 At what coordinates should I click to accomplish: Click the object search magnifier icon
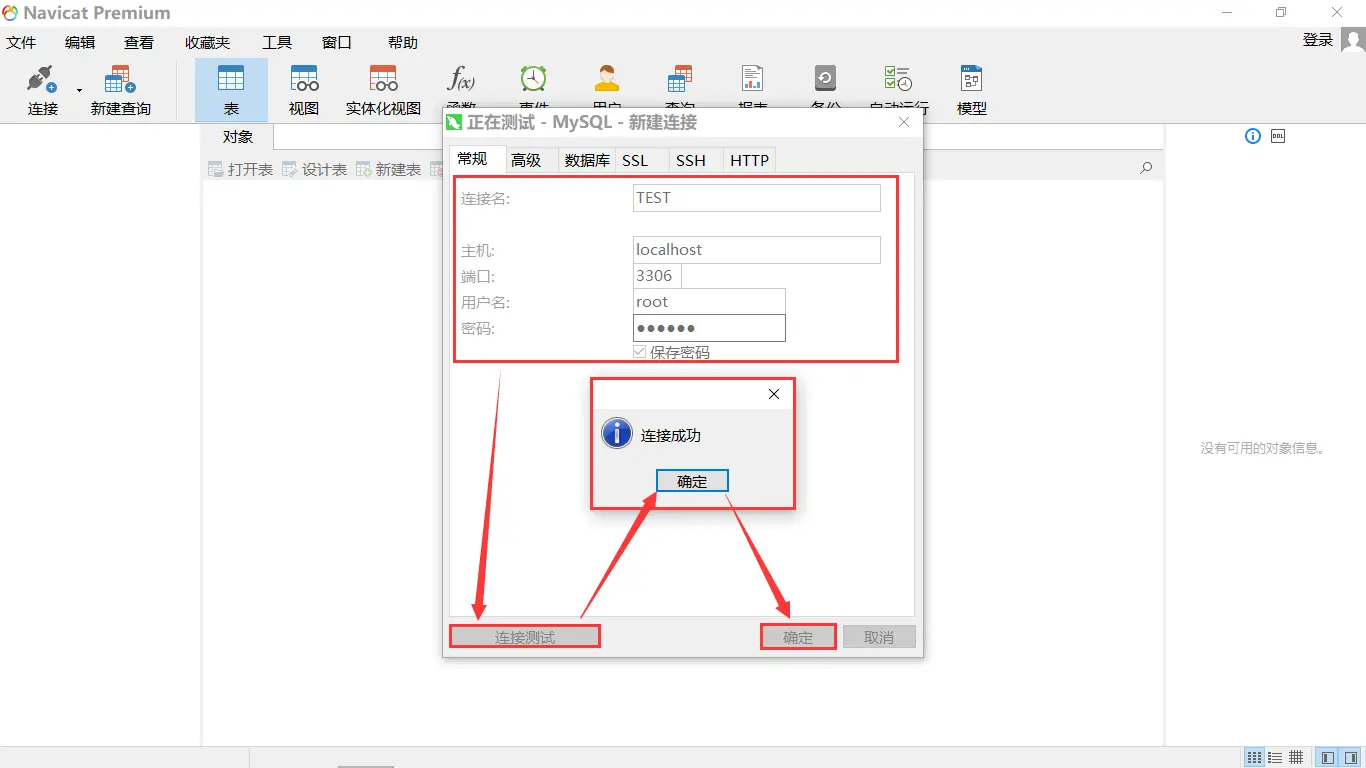(x=1146, y=168)
